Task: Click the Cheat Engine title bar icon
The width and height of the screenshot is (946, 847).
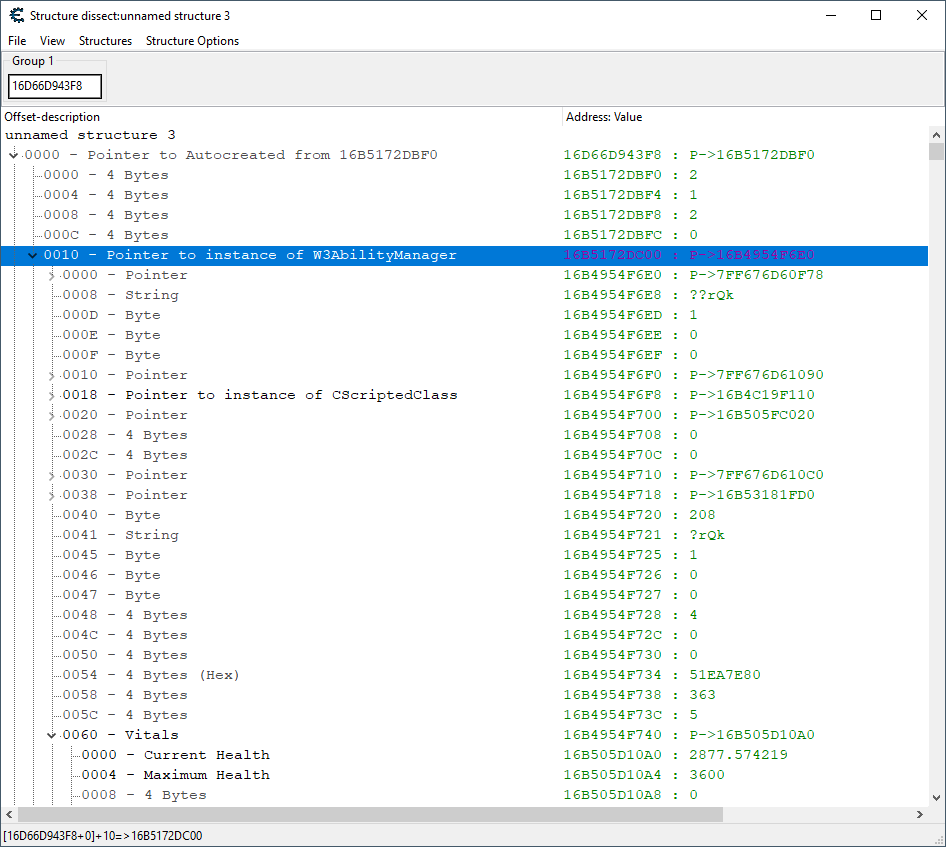Action: [16, 15]
